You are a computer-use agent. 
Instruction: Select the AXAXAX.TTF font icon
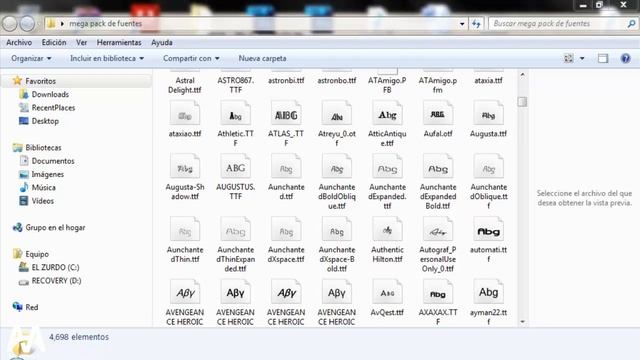pos(438,292)
